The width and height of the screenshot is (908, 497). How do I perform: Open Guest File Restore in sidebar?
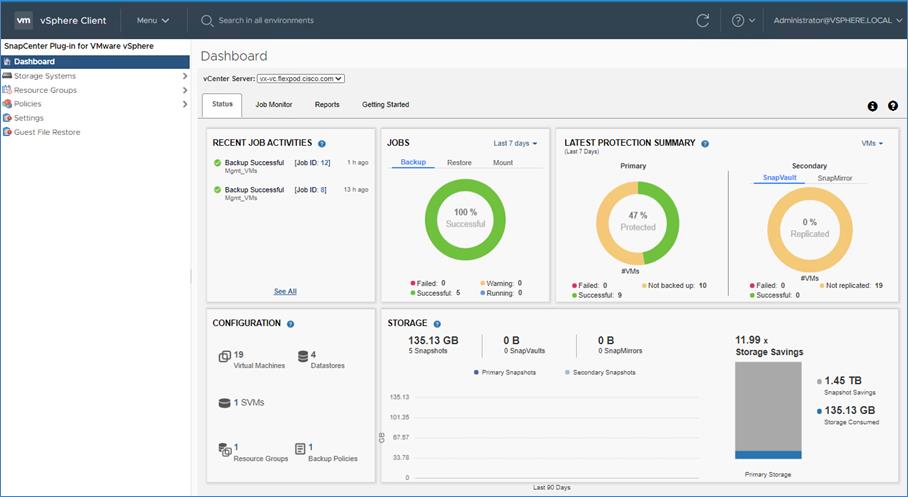pyautogui.click(x=47, y=132)
